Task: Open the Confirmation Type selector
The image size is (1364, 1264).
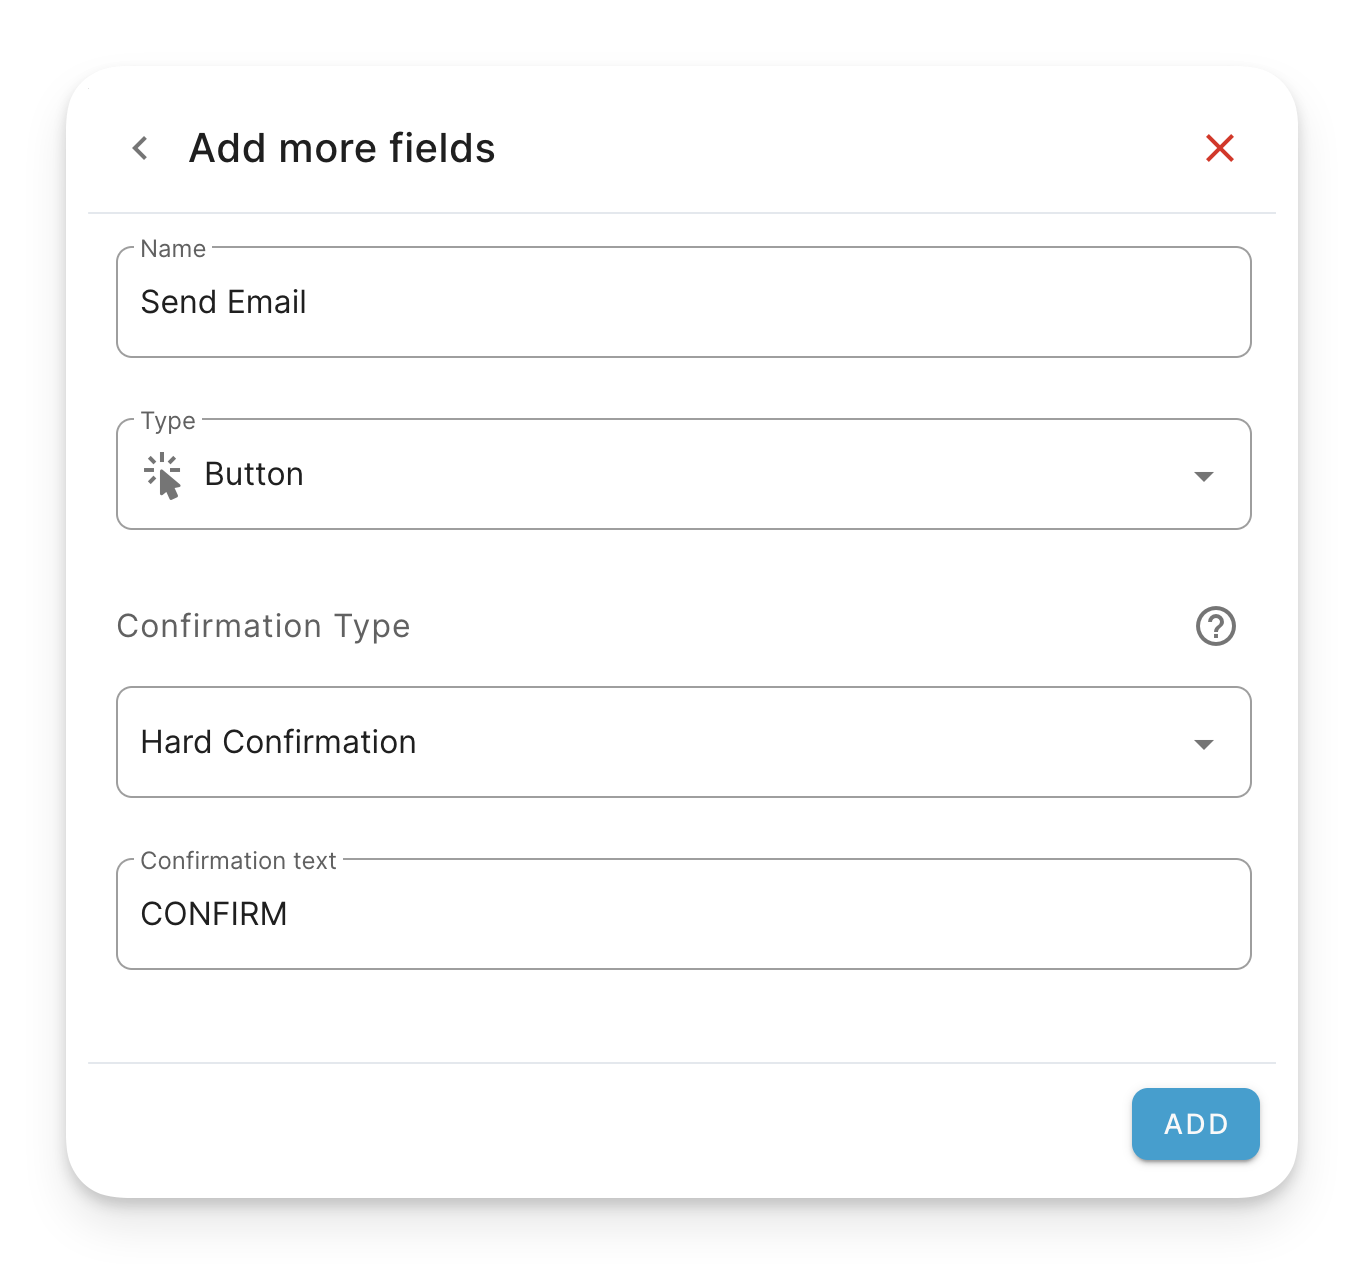Action: pos(684,742)
